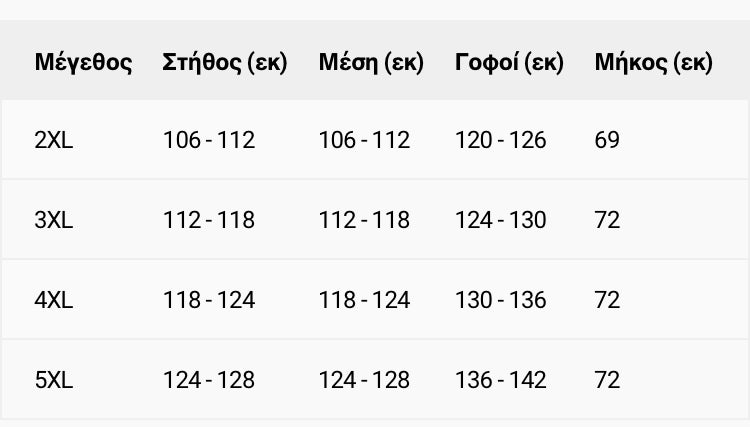Click 2XL chest value 106 - 112
The width and height of the screenshot is (750, 427).
pos(209,140)
